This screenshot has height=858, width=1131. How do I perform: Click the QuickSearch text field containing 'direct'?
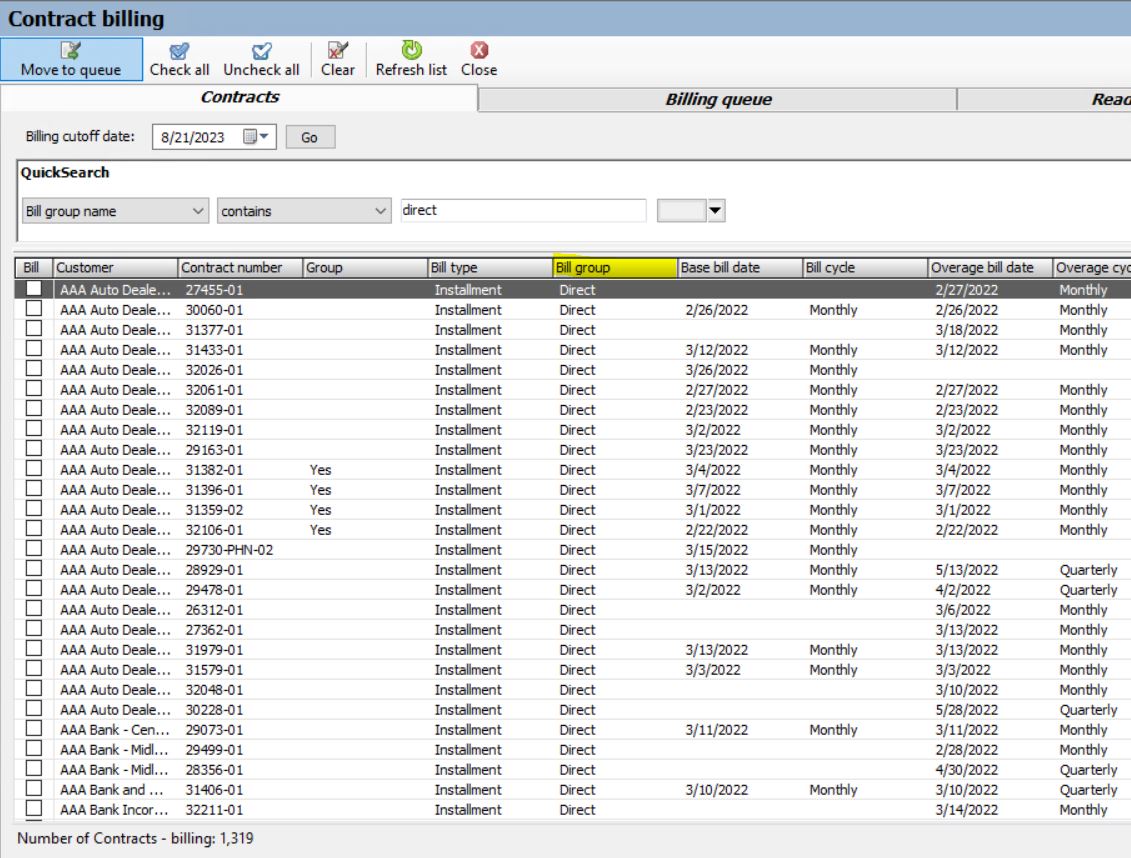(x=523, y=211)
